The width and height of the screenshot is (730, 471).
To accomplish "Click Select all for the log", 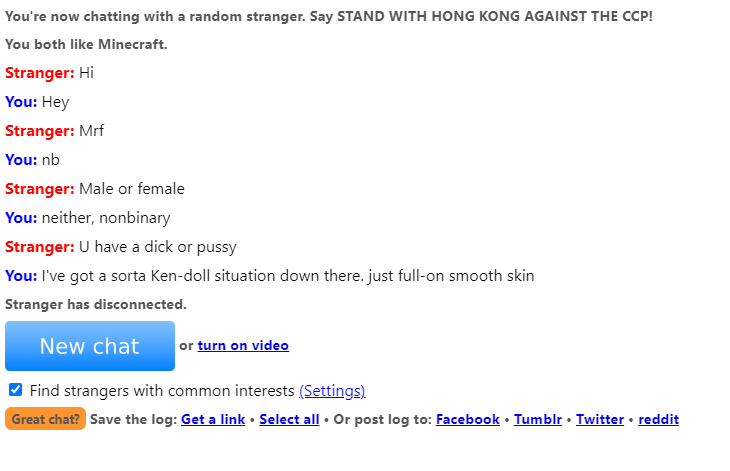I will coord(289,419).
